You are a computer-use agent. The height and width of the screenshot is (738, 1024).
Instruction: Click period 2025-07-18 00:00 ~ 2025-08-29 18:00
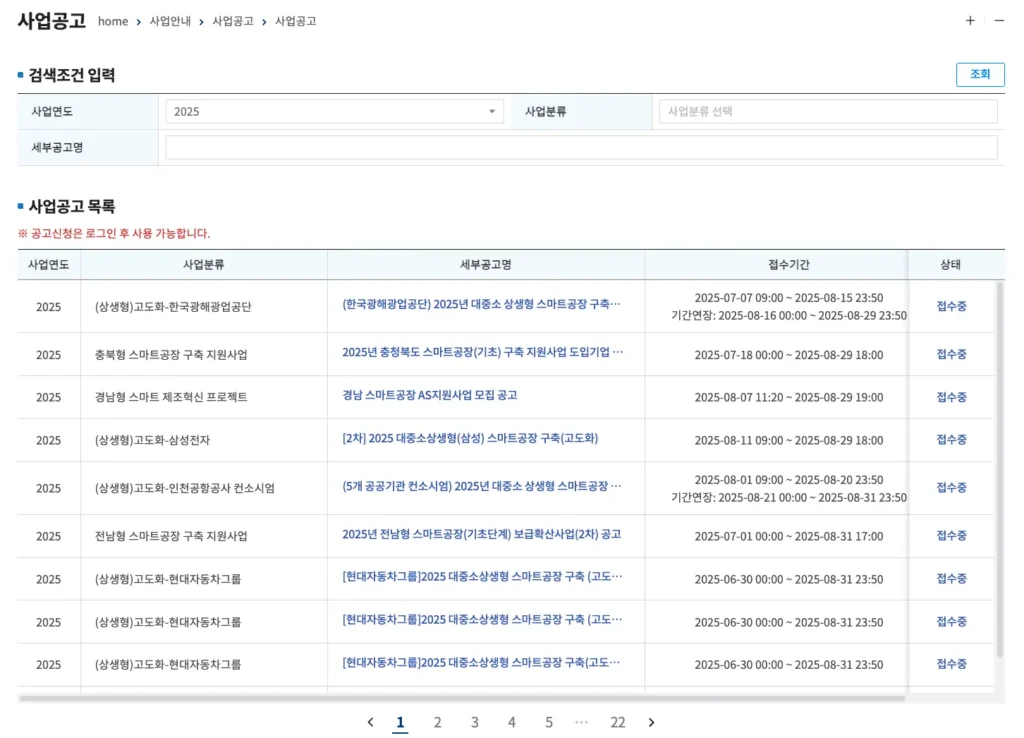[x=789, y=355]
